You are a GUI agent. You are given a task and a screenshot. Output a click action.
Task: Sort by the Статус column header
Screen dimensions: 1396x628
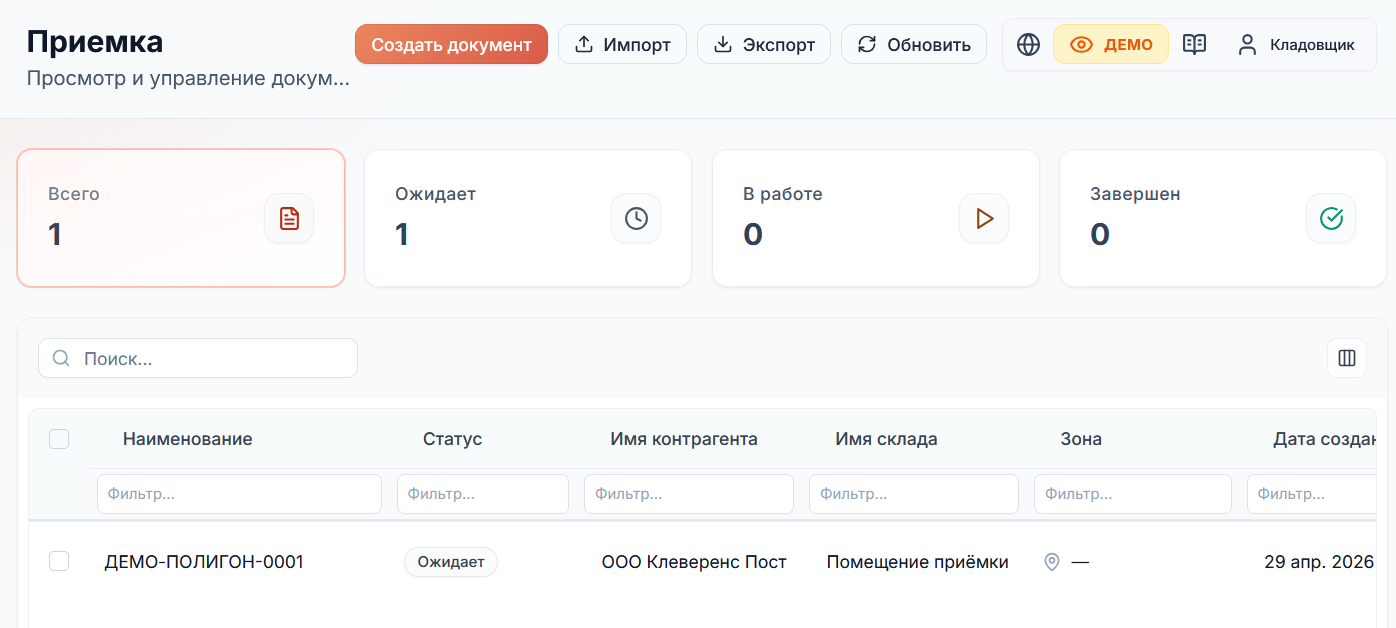coord(452,439)
